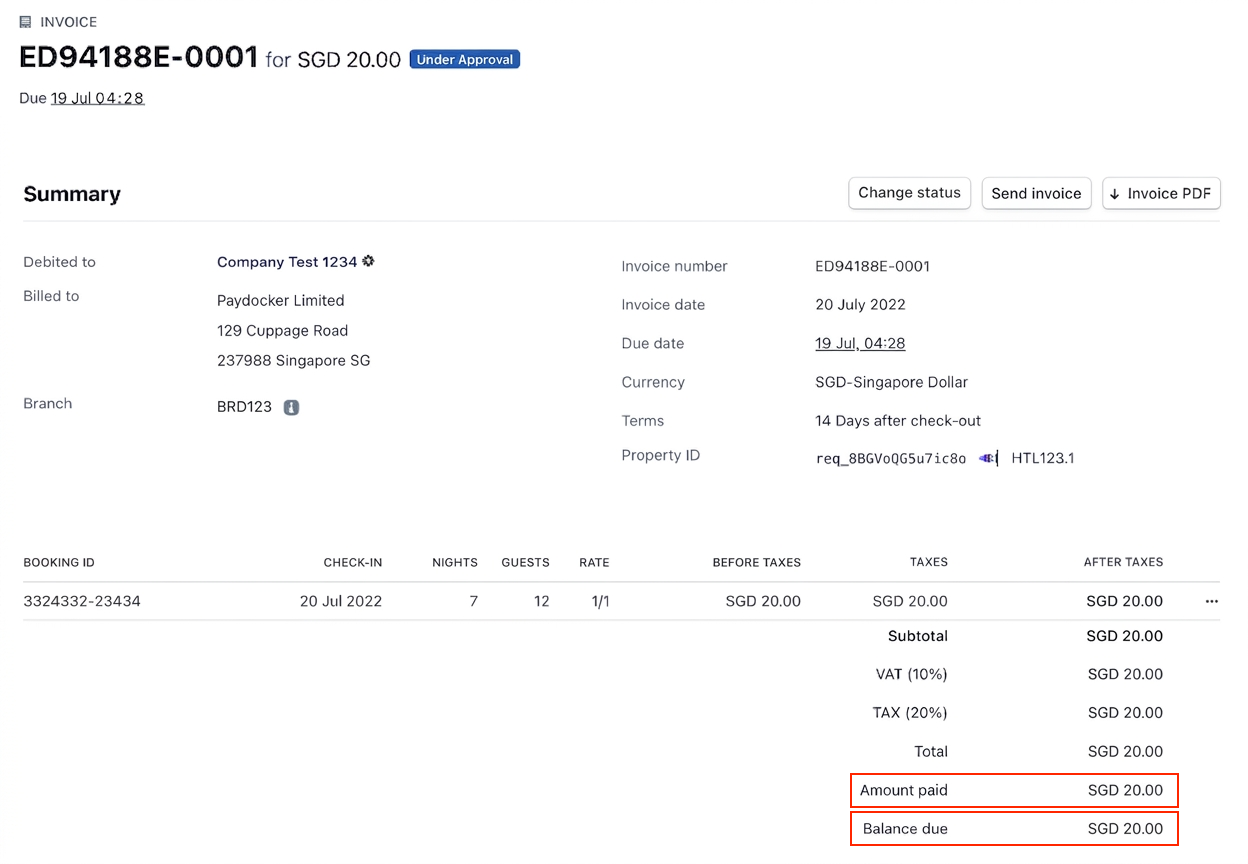This screenshot has width=1248, height=864.
Task: Click the Amount paid row
Action: click(x=1014, y=790)
